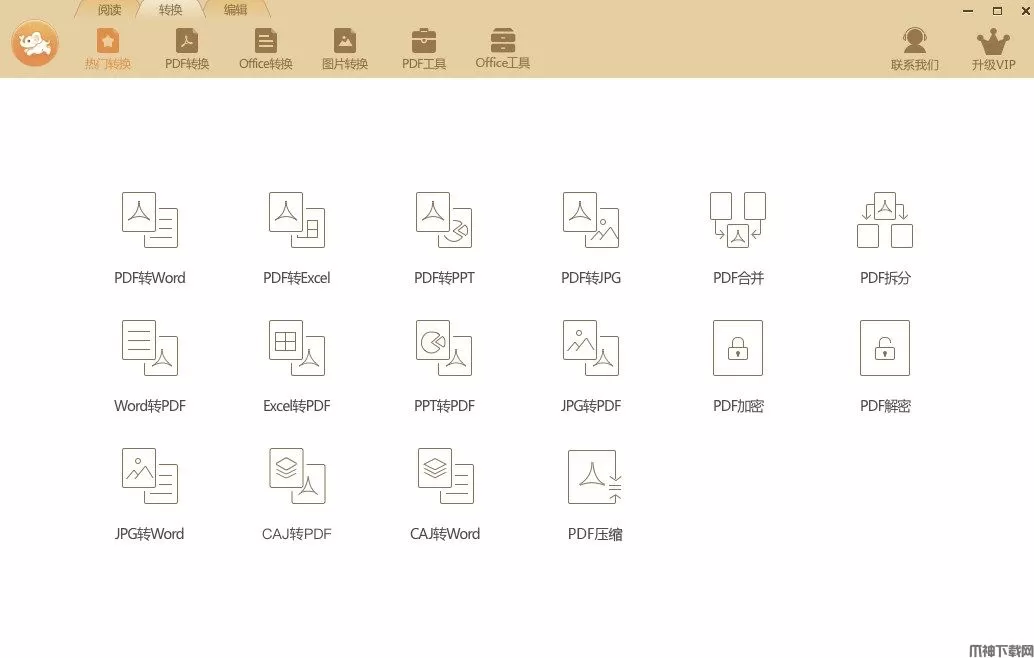Launch the CAJ转Word icon
The width and height of the screenshot is (1034, 658).
[x=445, y=476]
